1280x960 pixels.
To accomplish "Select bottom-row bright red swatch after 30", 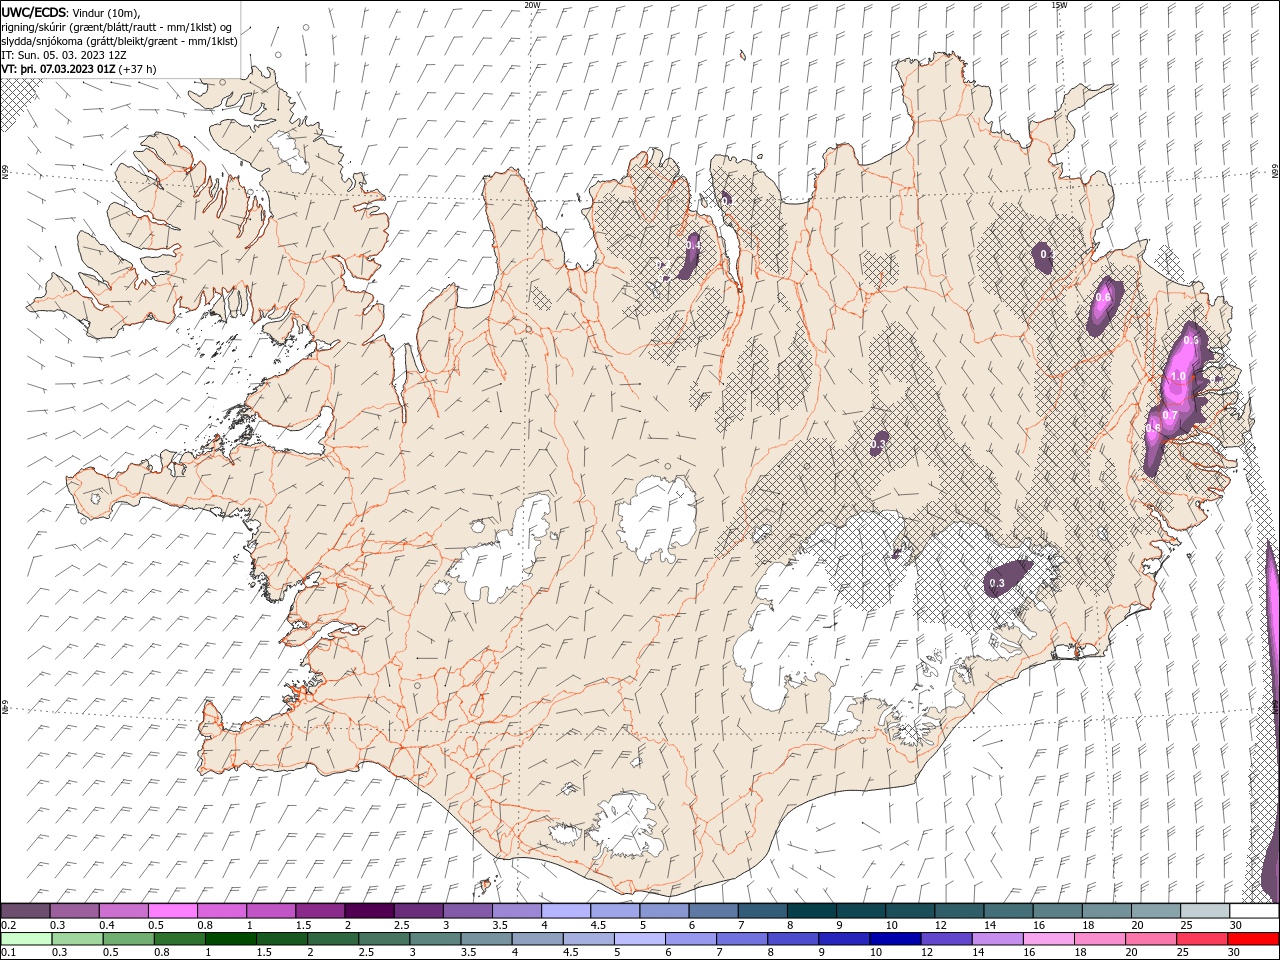I will [1254, 938].
